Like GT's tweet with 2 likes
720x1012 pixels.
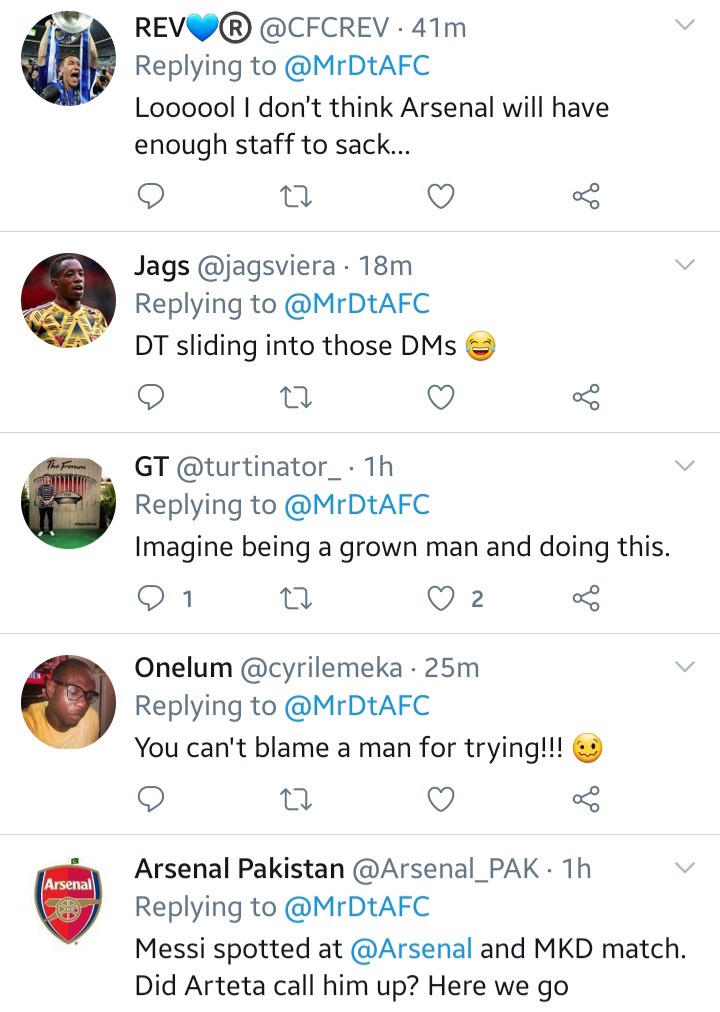click(x=441, y=599)
